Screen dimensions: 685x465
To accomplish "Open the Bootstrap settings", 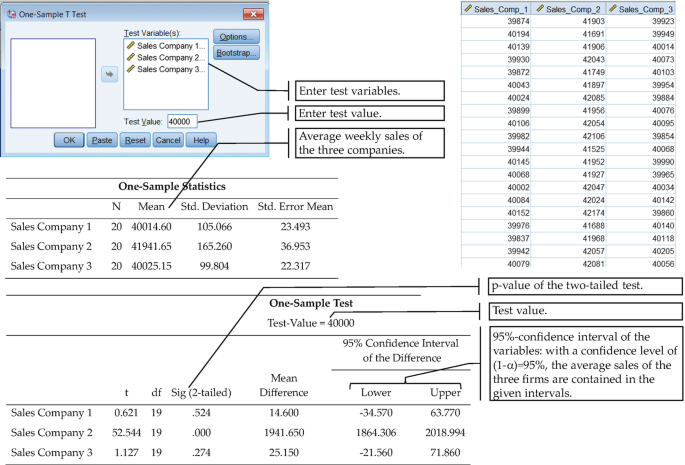I will [236, 52].
